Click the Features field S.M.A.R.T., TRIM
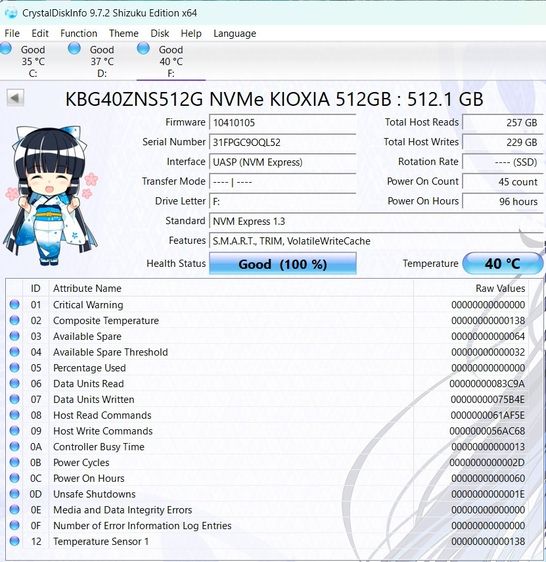 tap(376, 241)
